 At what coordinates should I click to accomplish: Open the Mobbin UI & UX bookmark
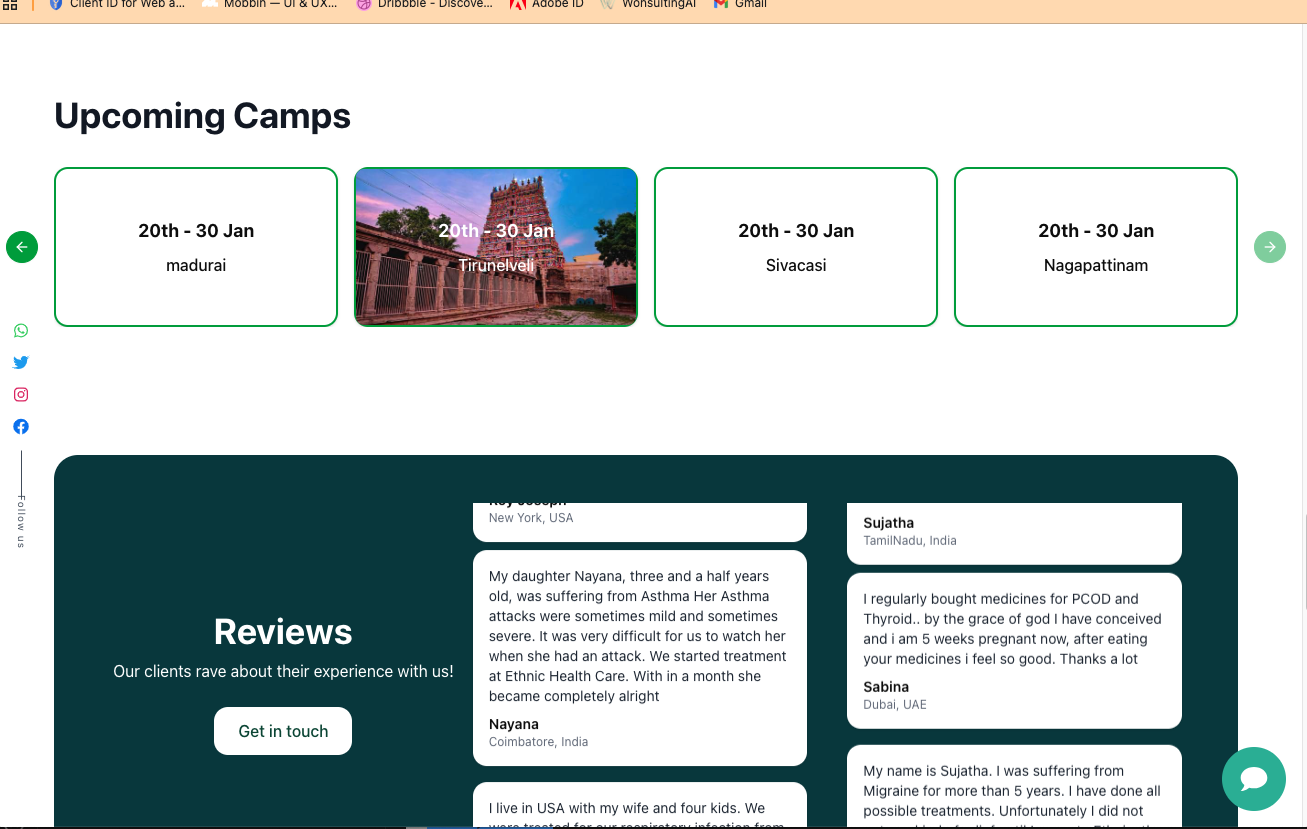click(270, 6)
